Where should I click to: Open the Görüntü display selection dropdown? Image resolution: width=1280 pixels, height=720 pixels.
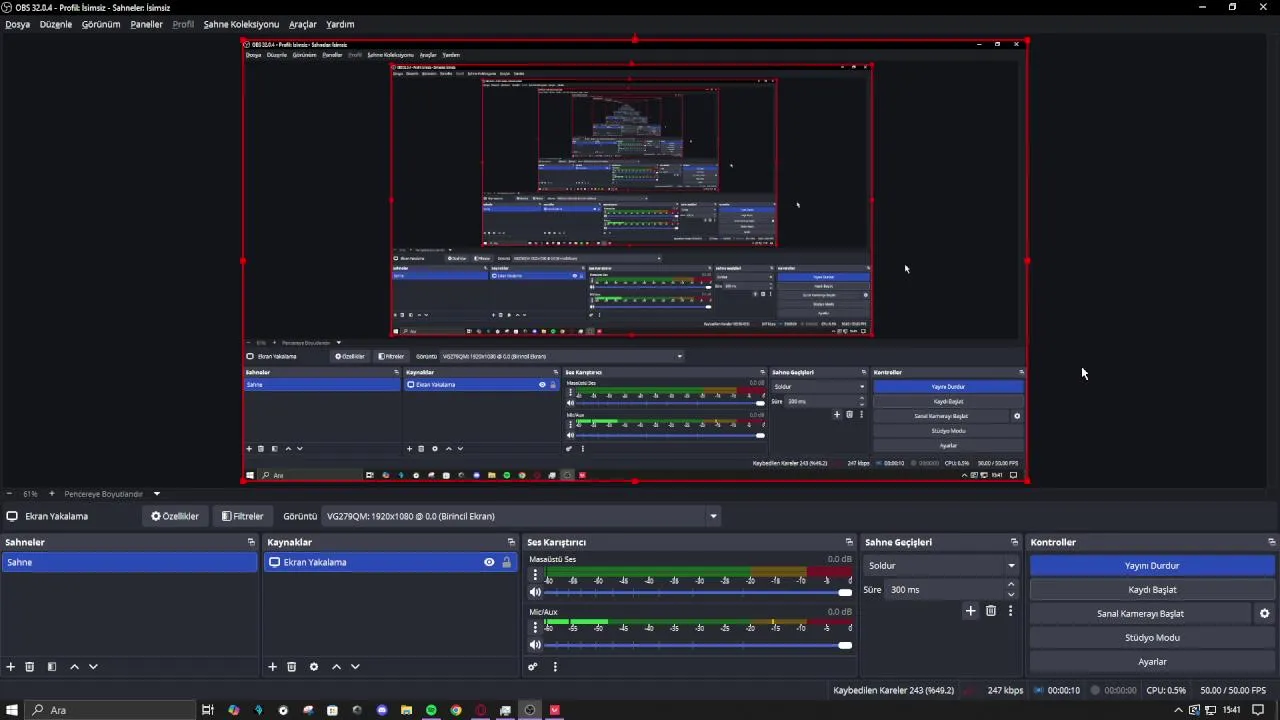[x=521, y=517]
